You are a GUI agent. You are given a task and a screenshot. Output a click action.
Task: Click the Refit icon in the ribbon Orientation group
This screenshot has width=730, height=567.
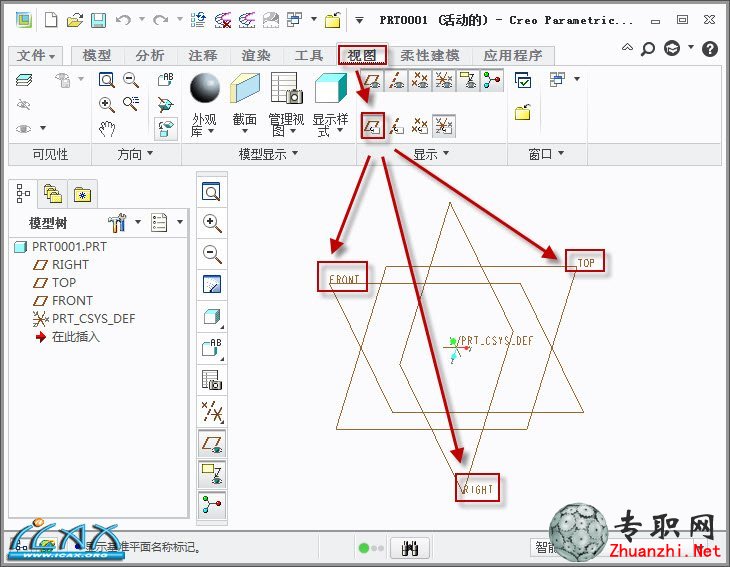(x=107, y=80)
